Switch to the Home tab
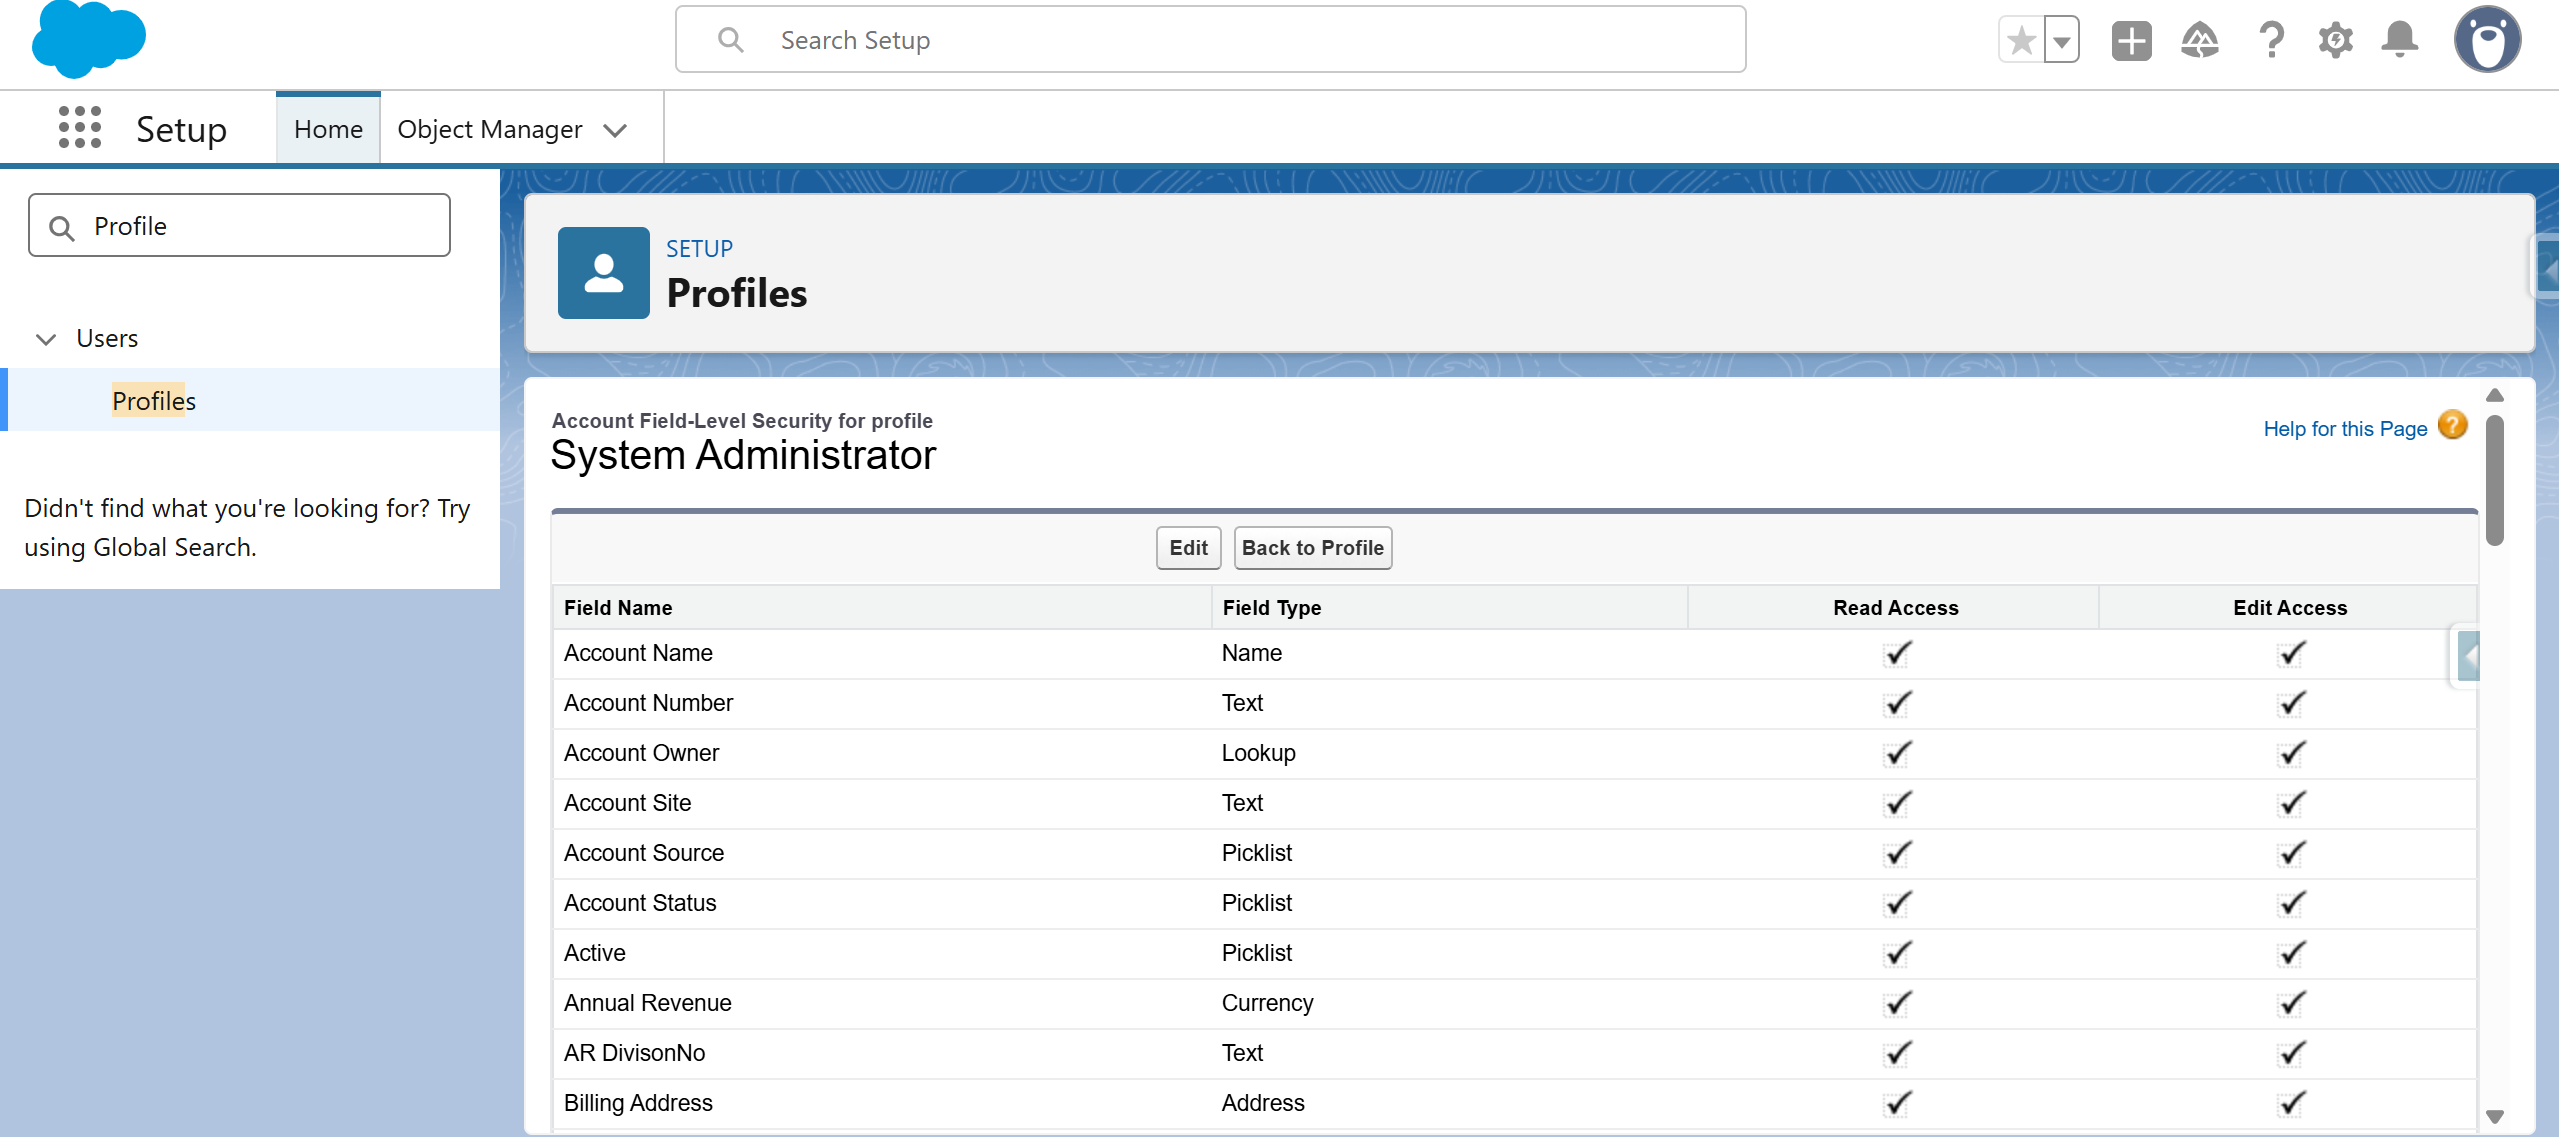 tap(328, 130)
